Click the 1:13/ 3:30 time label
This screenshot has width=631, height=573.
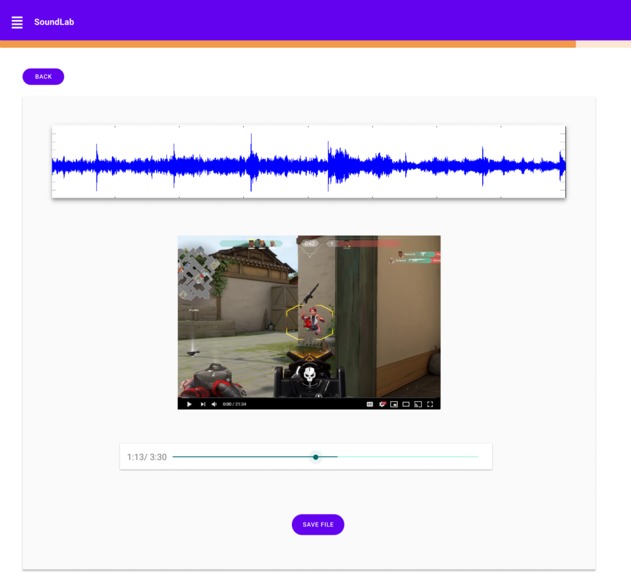147,457
